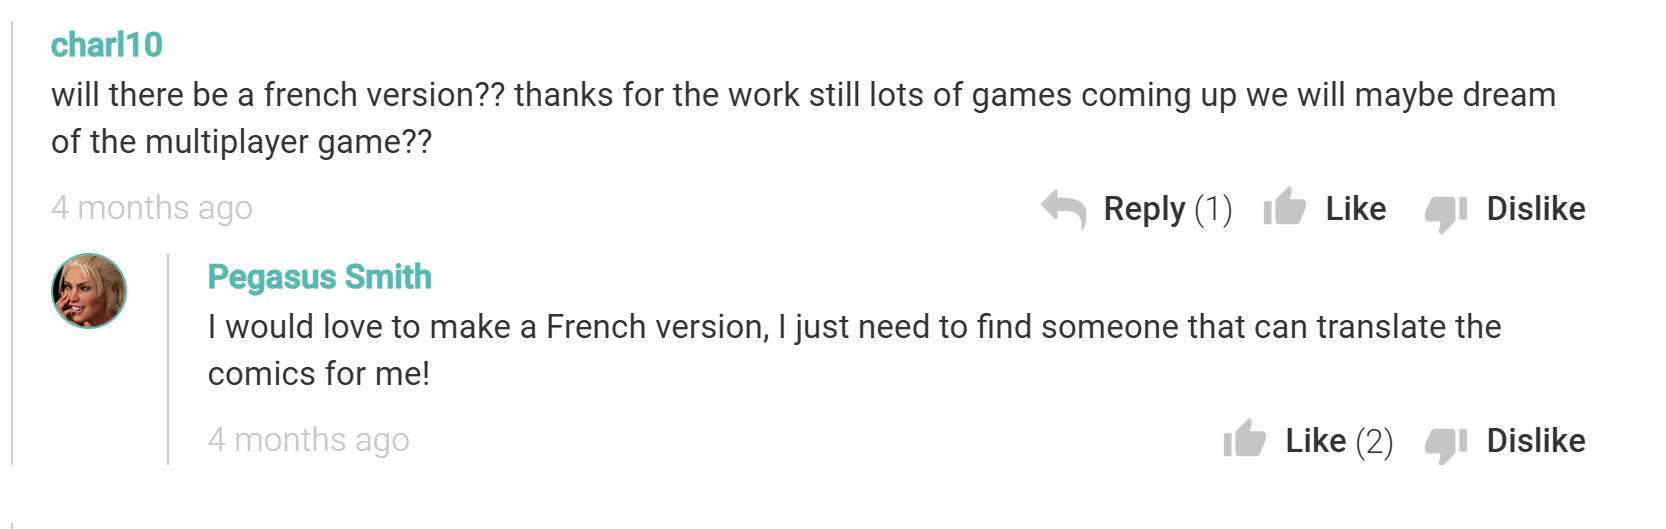Click Pegasus Smith's reply text about translating comics
The height and width of the screenshot is (529, 1666).
click(855, 350)
